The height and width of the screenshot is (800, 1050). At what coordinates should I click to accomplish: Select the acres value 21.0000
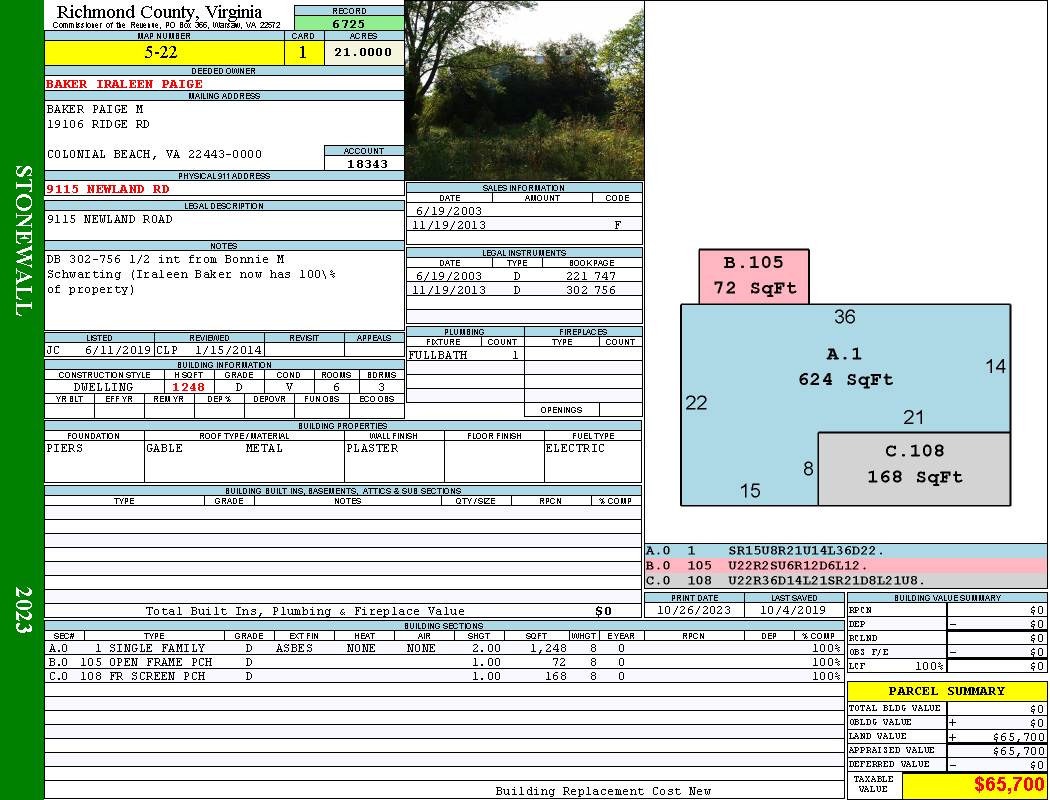pos(363,53)
